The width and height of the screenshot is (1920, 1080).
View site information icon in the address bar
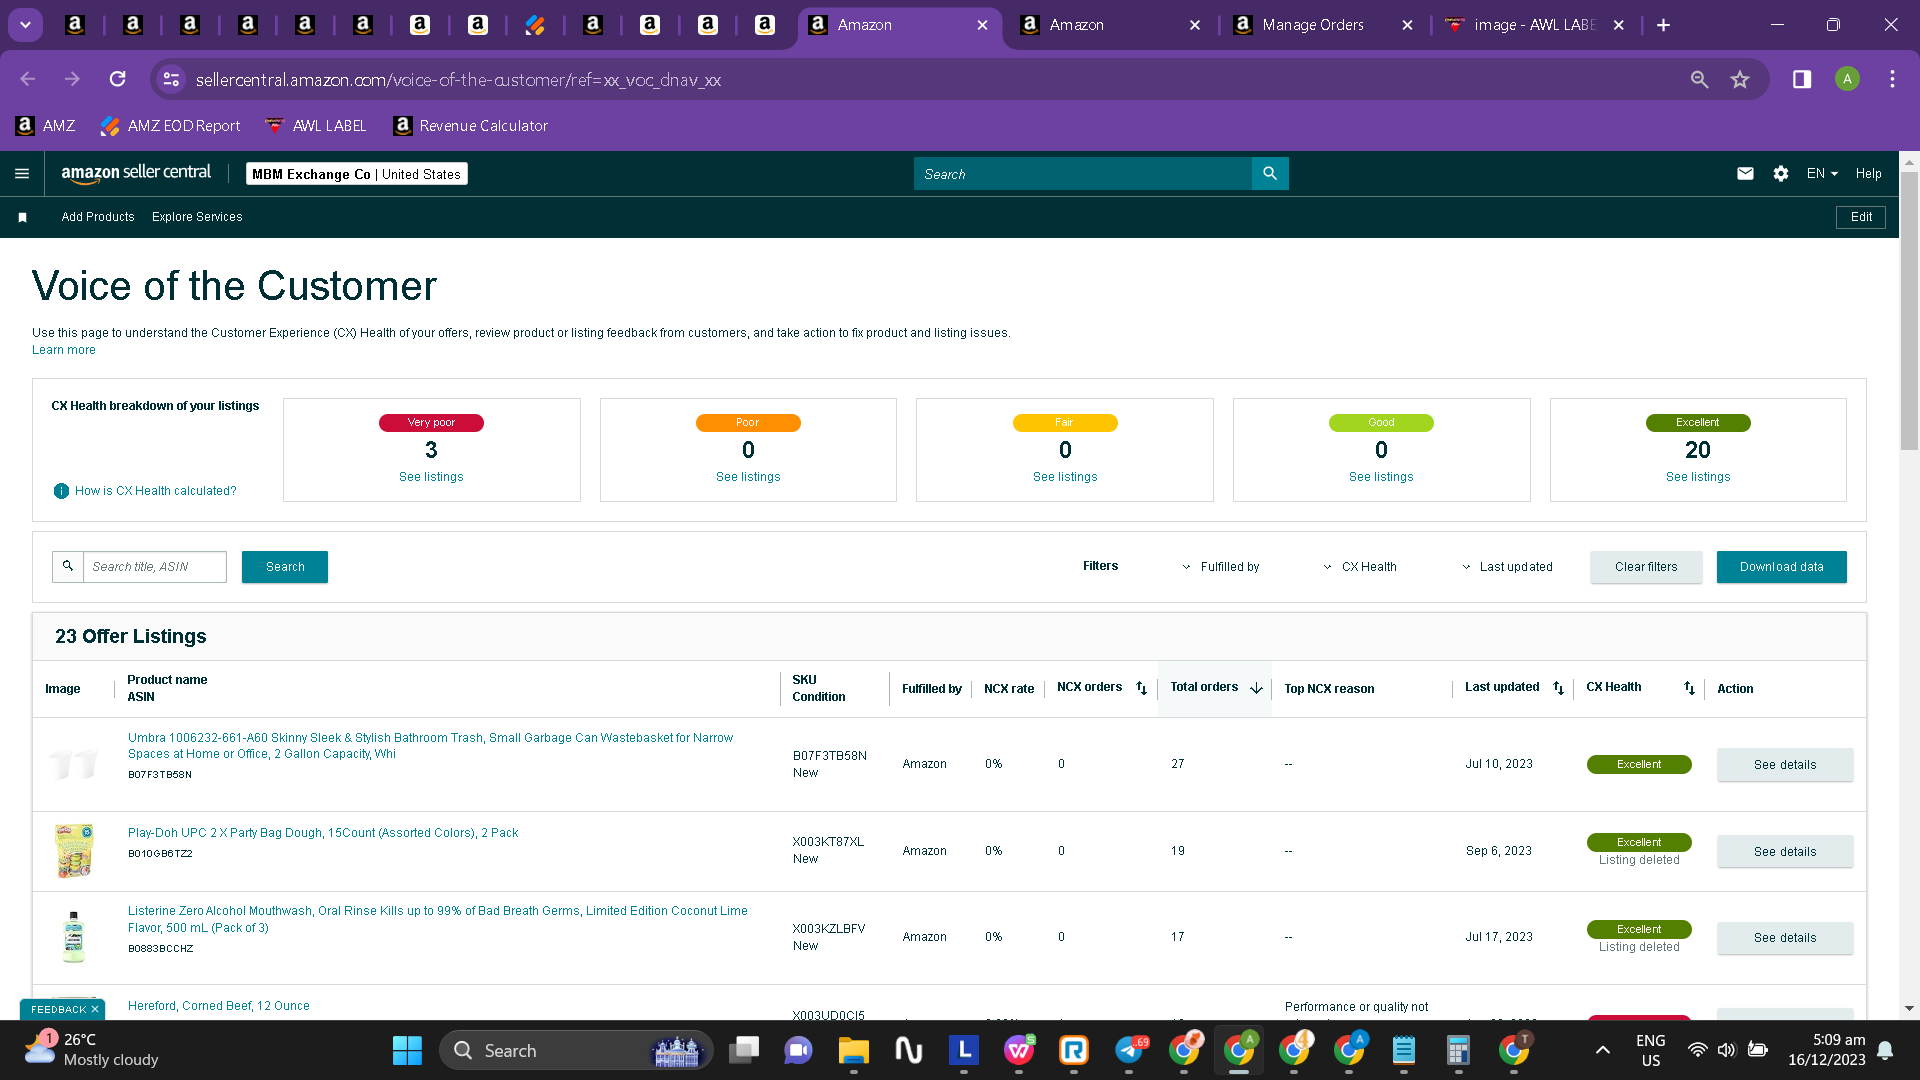171,79
